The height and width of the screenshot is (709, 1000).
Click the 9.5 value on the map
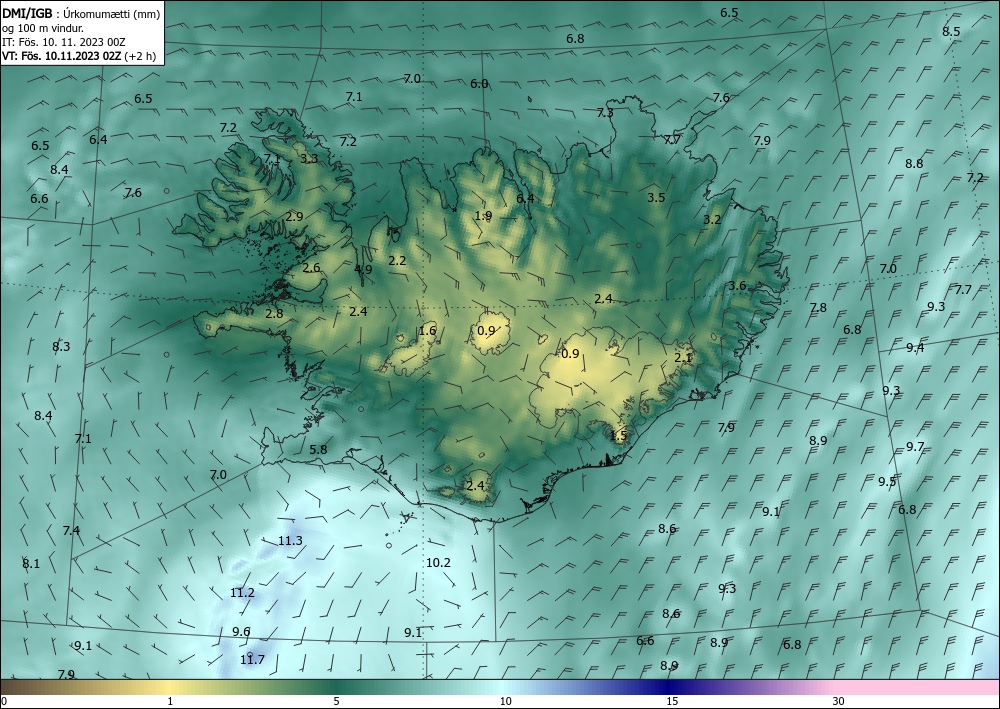(887, 481)
